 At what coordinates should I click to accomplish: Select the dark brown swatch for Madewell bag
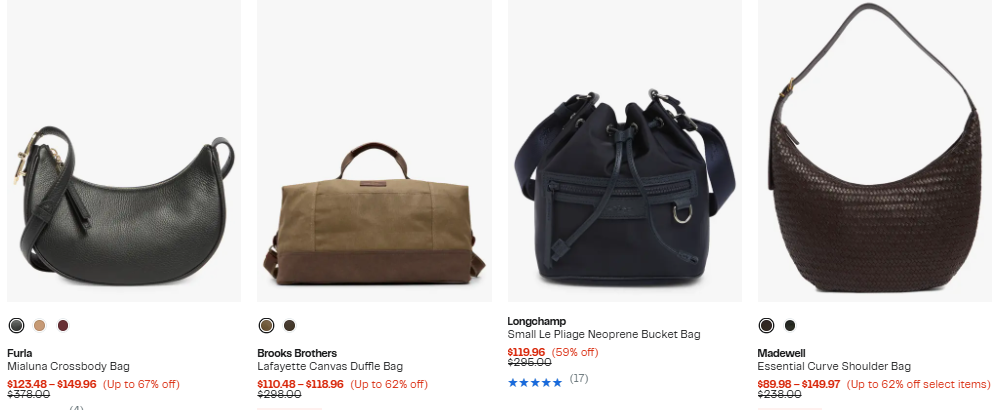766,325
